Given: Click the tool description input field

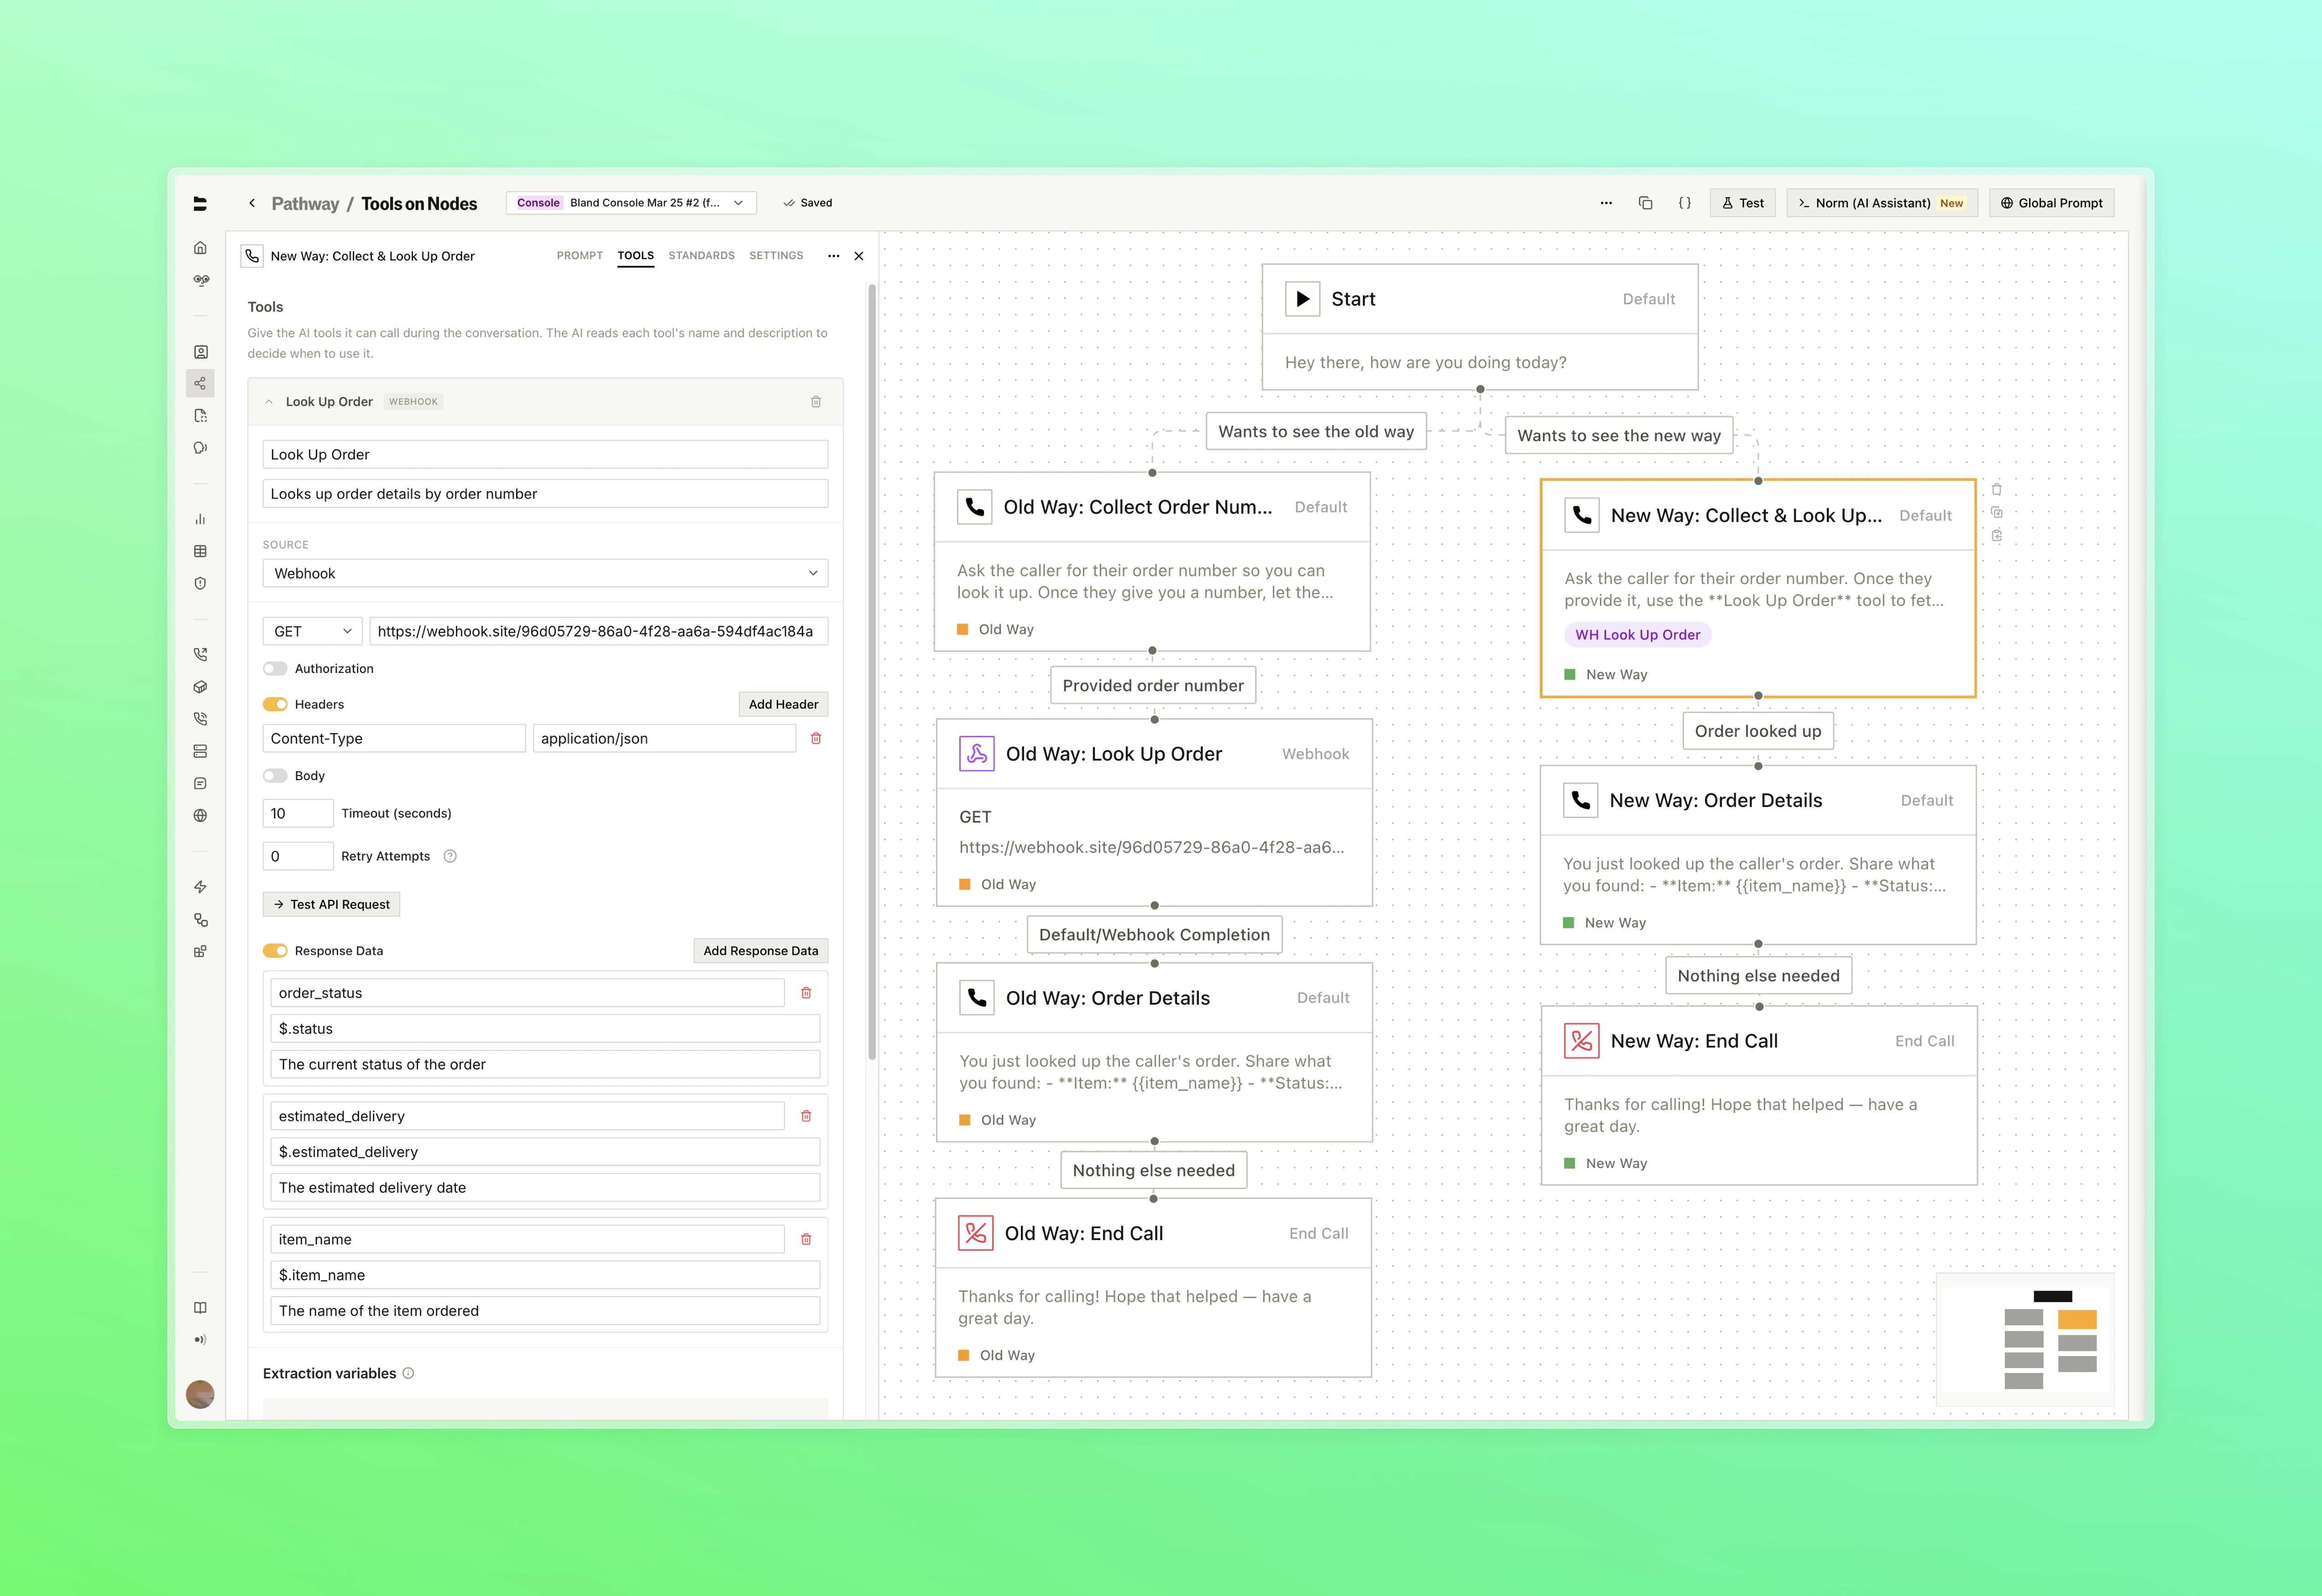Looking at the screenshot, I should (x=545, y=494).
